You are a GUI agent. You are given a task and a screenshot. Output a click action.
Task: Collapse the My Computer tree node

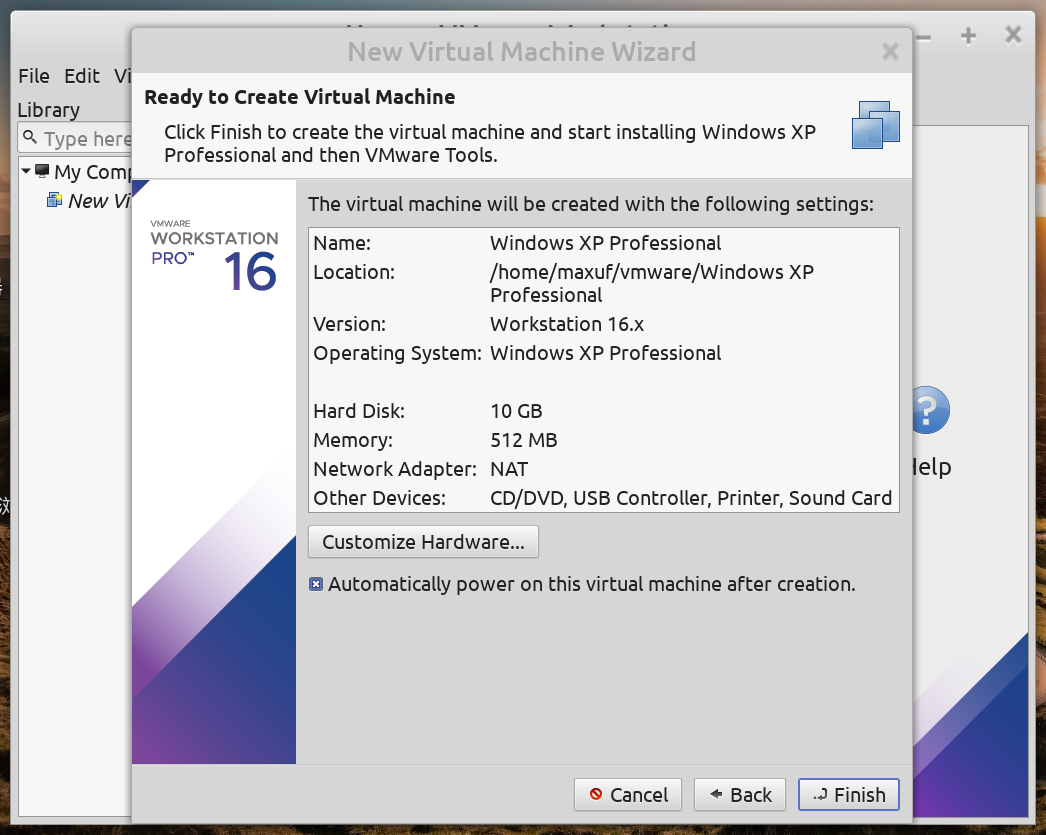26,171
